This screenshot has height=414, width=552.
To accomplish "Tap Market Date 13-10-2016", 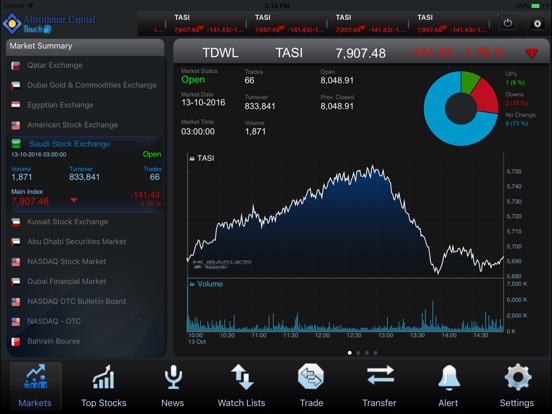I will tap(203, 102).
